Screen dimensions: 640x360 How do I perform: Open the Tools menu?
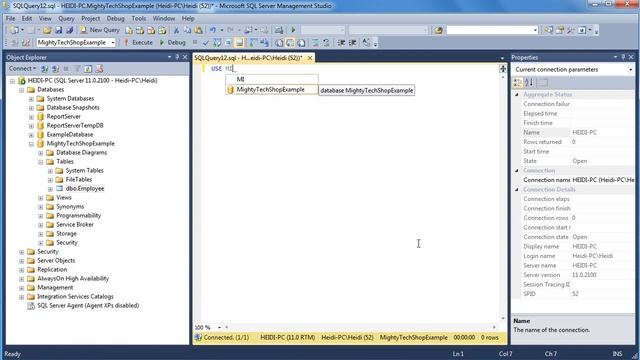(x=138, y=18)
